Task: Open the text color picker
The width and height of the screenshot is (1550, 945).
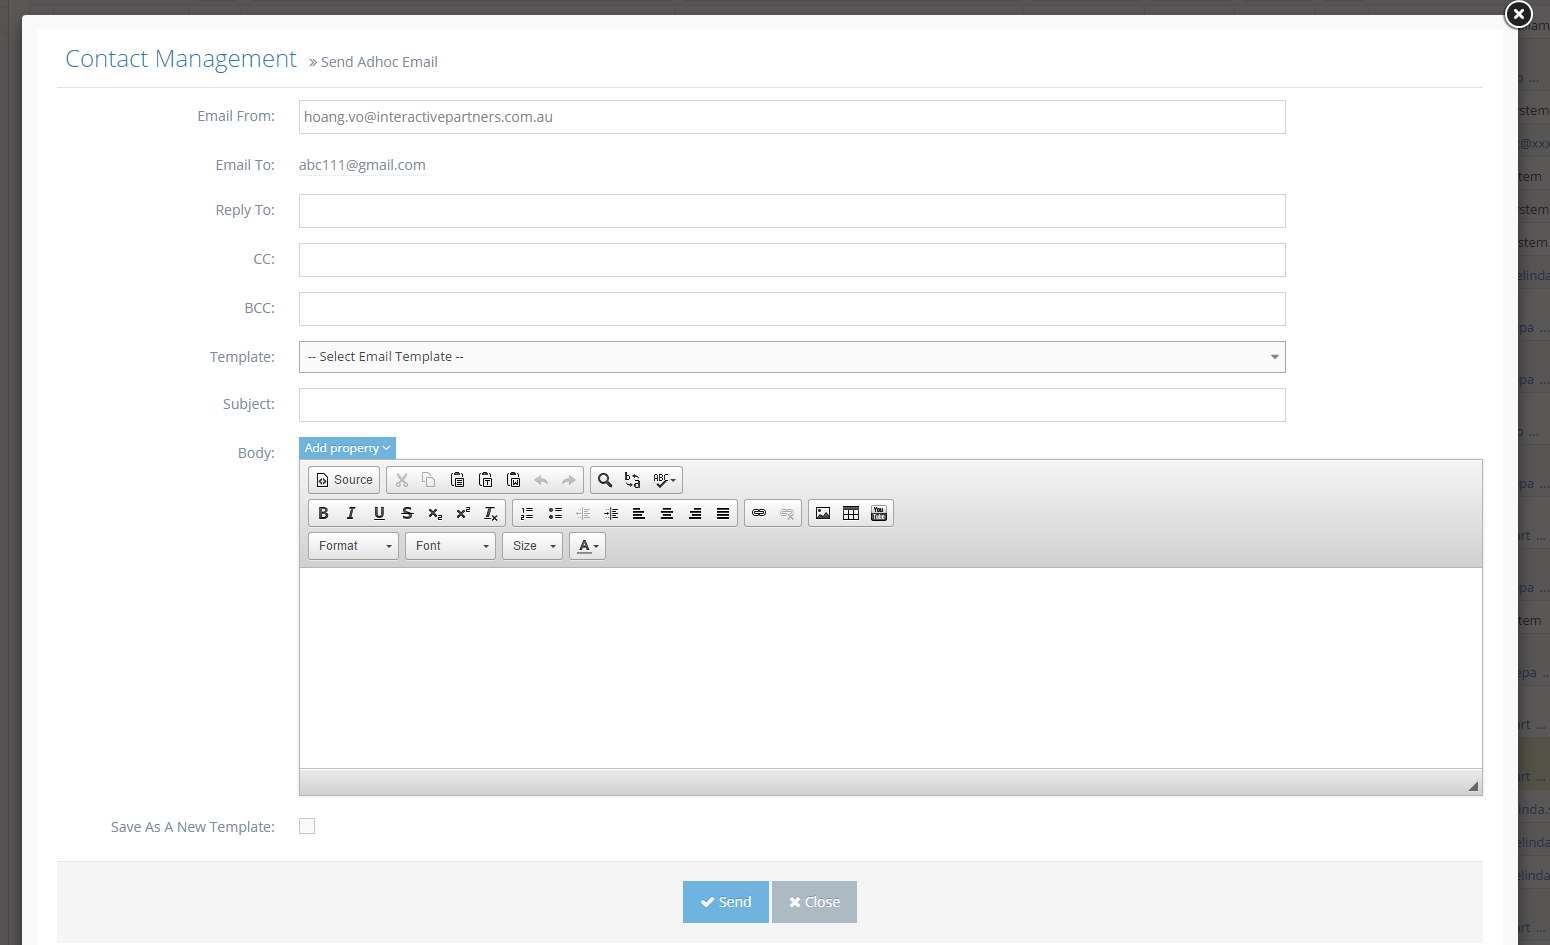Action: pos(587,546)
